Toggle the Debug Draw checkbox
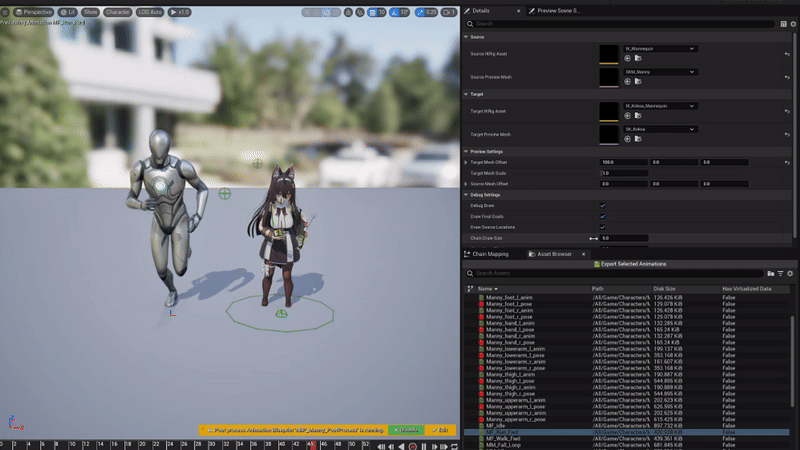The width and height of the screenshot is (800, 450). 603,206
